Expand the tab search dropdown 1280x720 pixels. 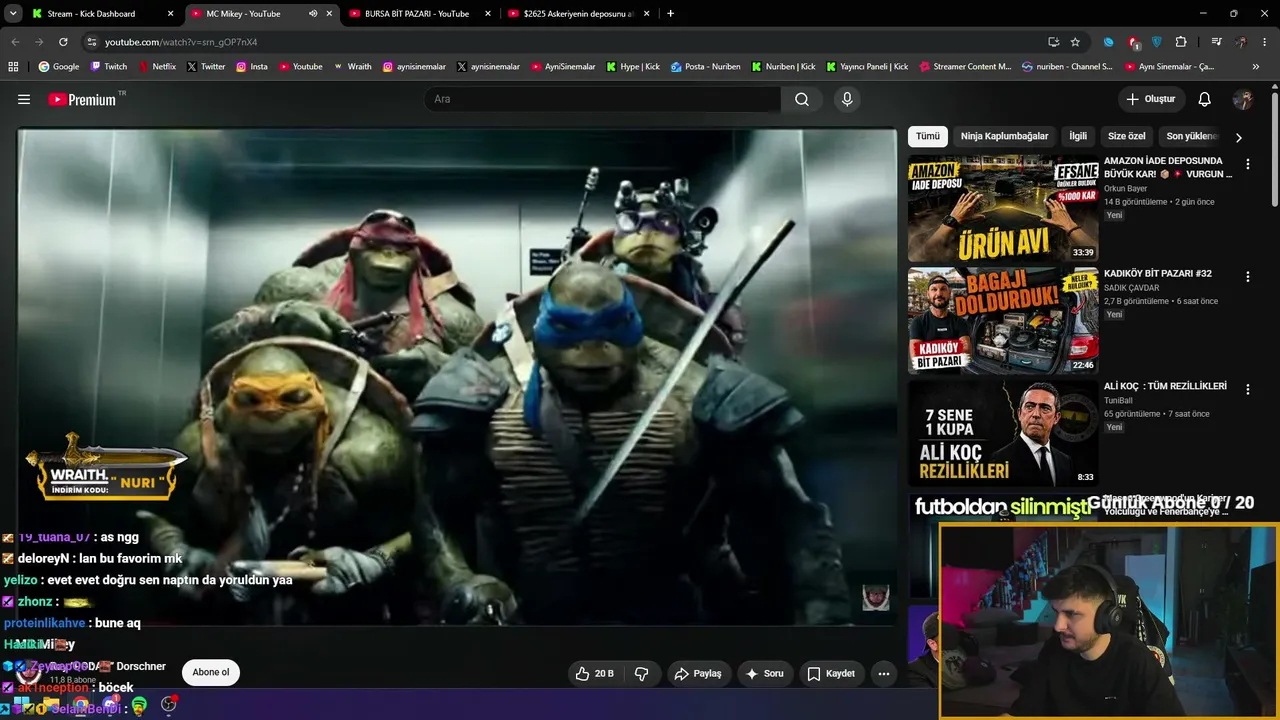tap(15, 13)
